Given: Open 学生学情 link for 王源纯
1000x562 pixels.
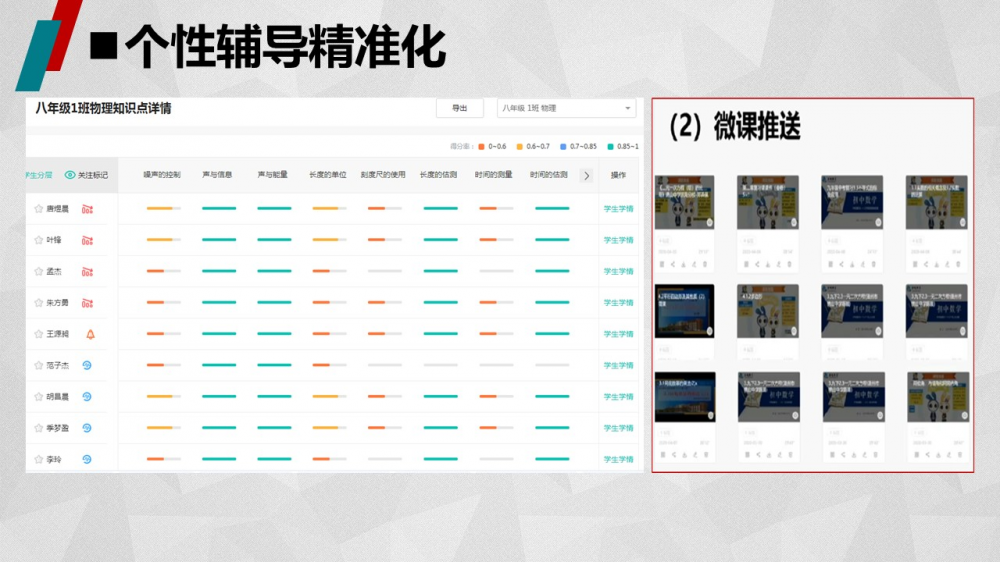Looking at the screenshot, I should pyautogui.click(x=618, y=334).
